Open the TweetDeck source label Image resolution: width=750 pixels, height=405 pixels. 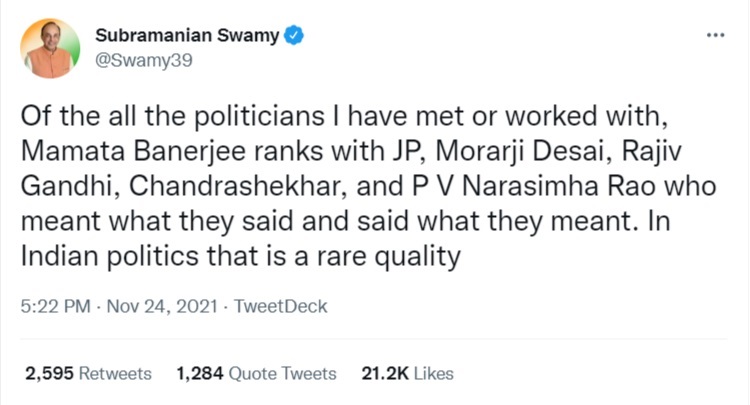click(280, 306)
